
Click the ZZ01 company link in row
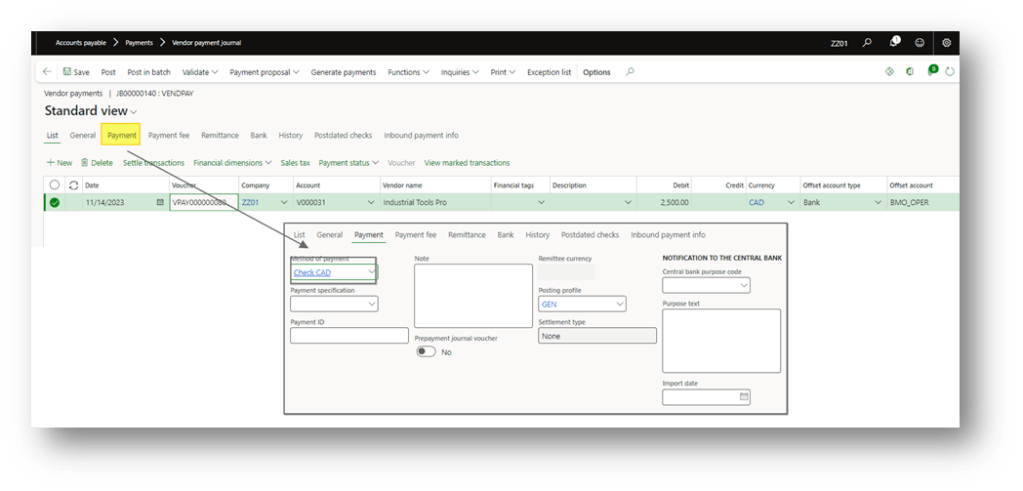coord(250,202)
